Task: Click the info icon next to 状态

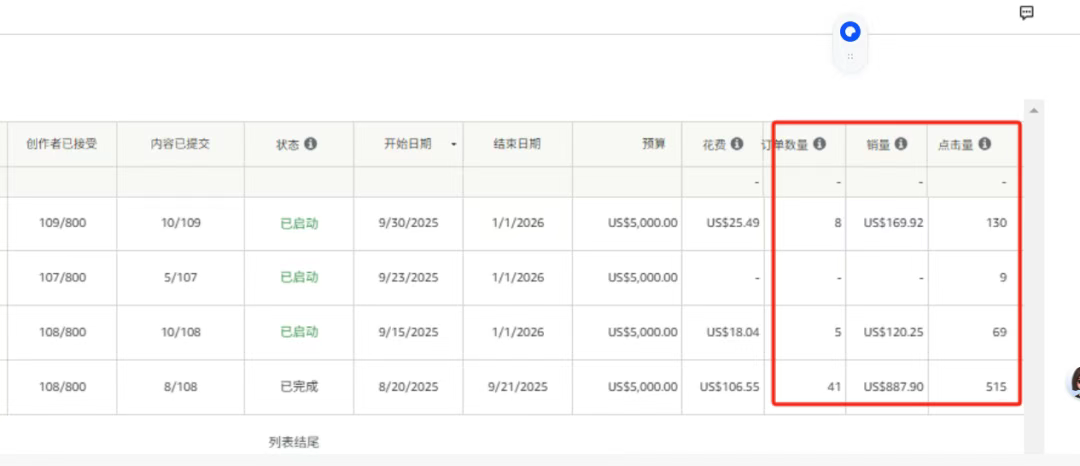Action: click(x=310, y=144)
